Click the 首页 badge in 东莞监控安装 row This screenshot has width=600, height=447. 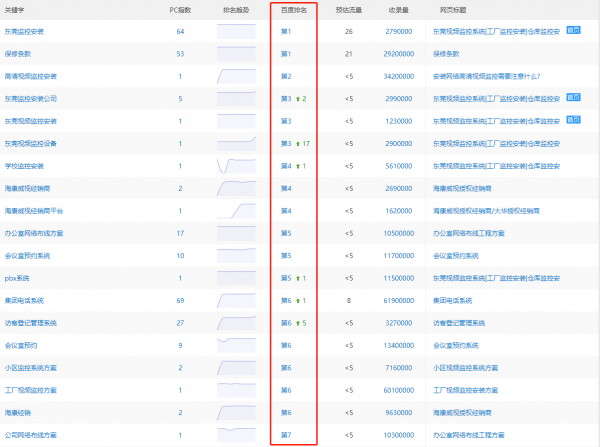[574, 31]
